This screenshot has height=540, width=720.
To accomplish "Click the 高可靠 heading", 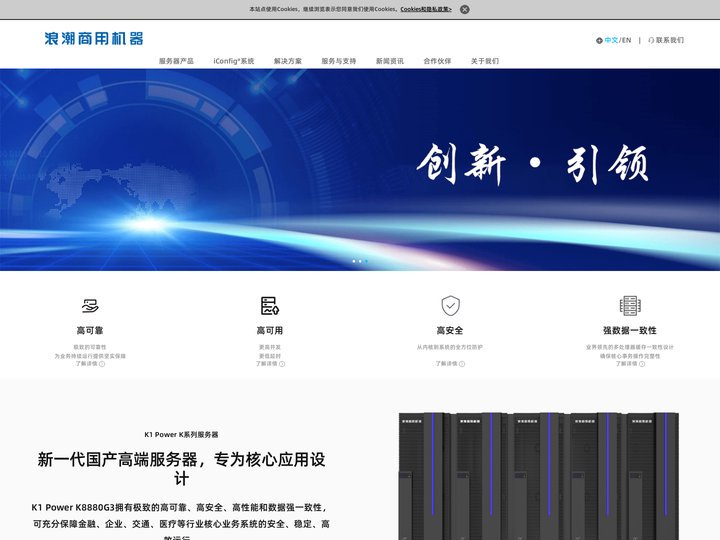I will tap(90, 330).
